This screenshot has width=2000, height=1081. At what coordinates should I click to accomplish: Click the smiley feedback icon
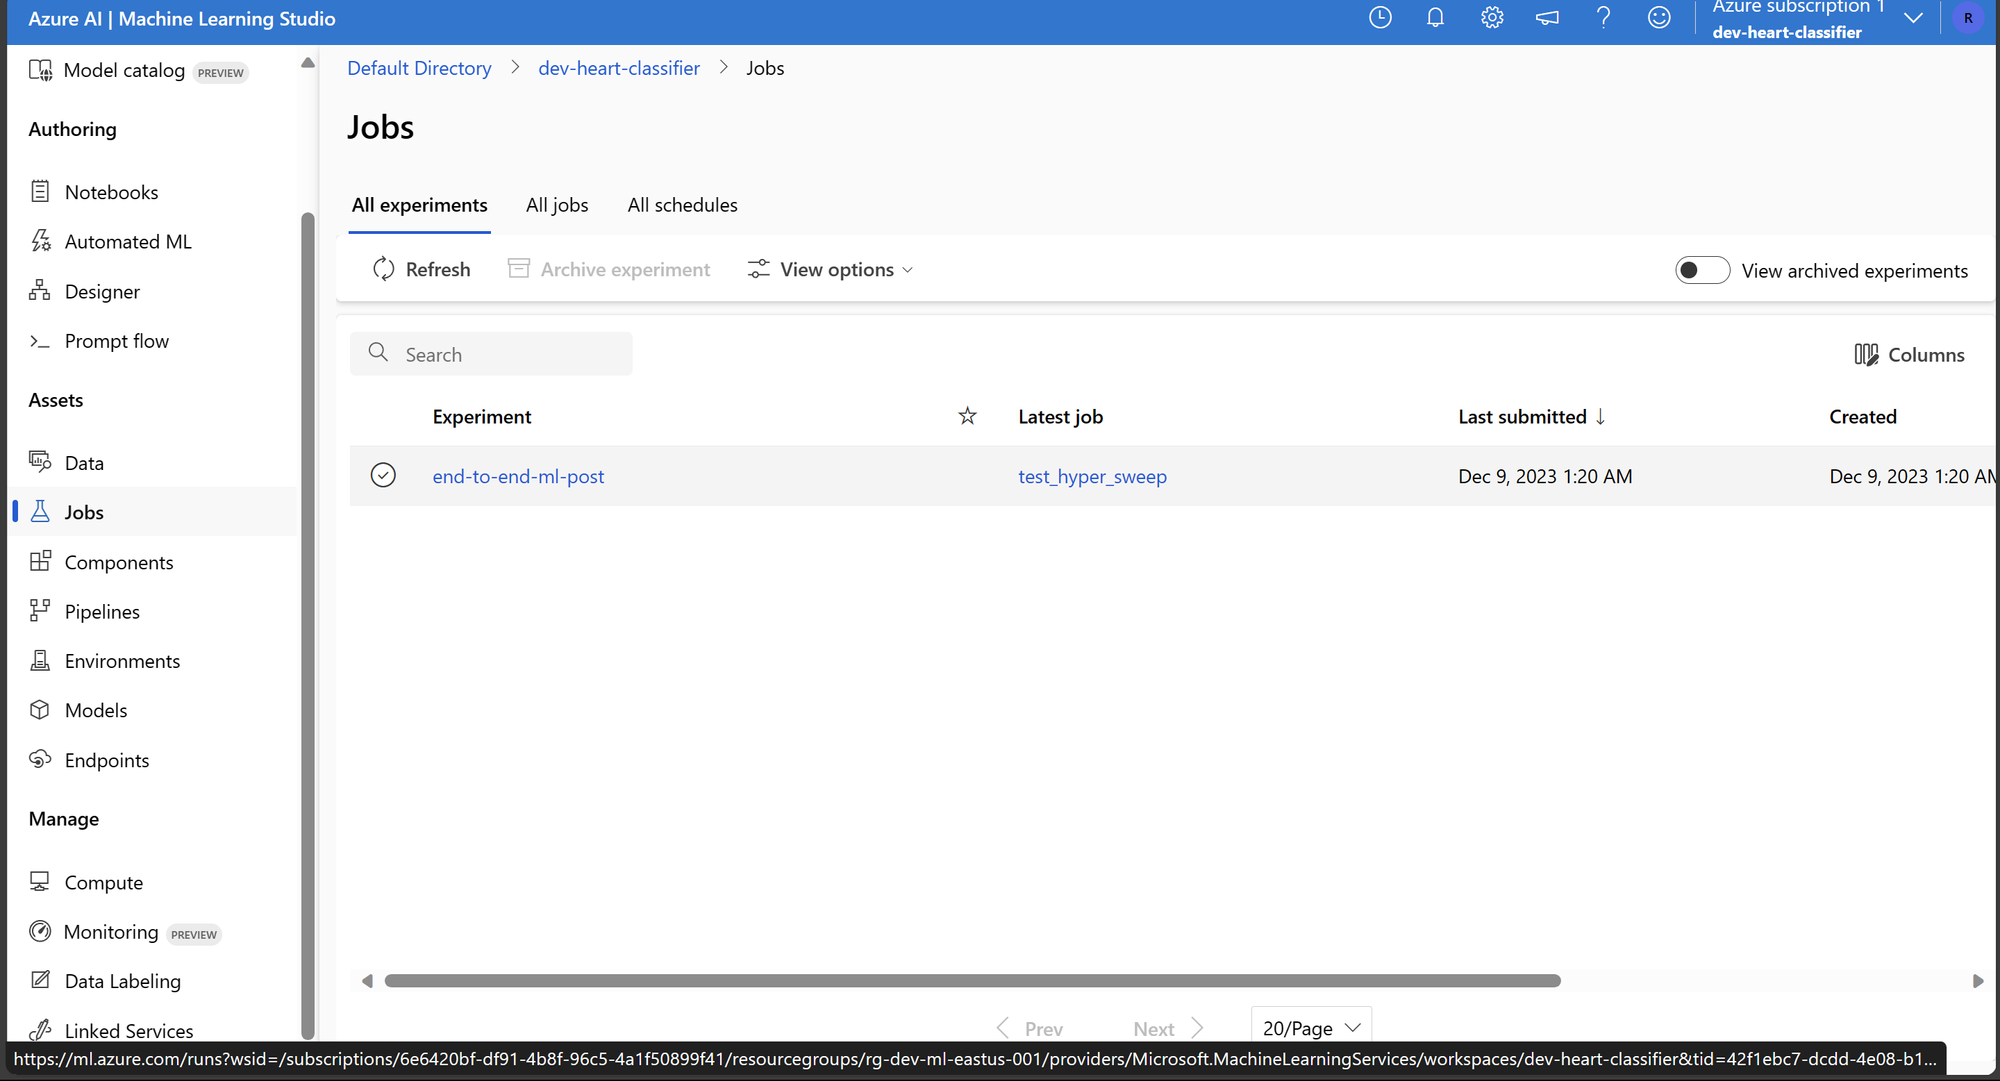coord(1659,18)
